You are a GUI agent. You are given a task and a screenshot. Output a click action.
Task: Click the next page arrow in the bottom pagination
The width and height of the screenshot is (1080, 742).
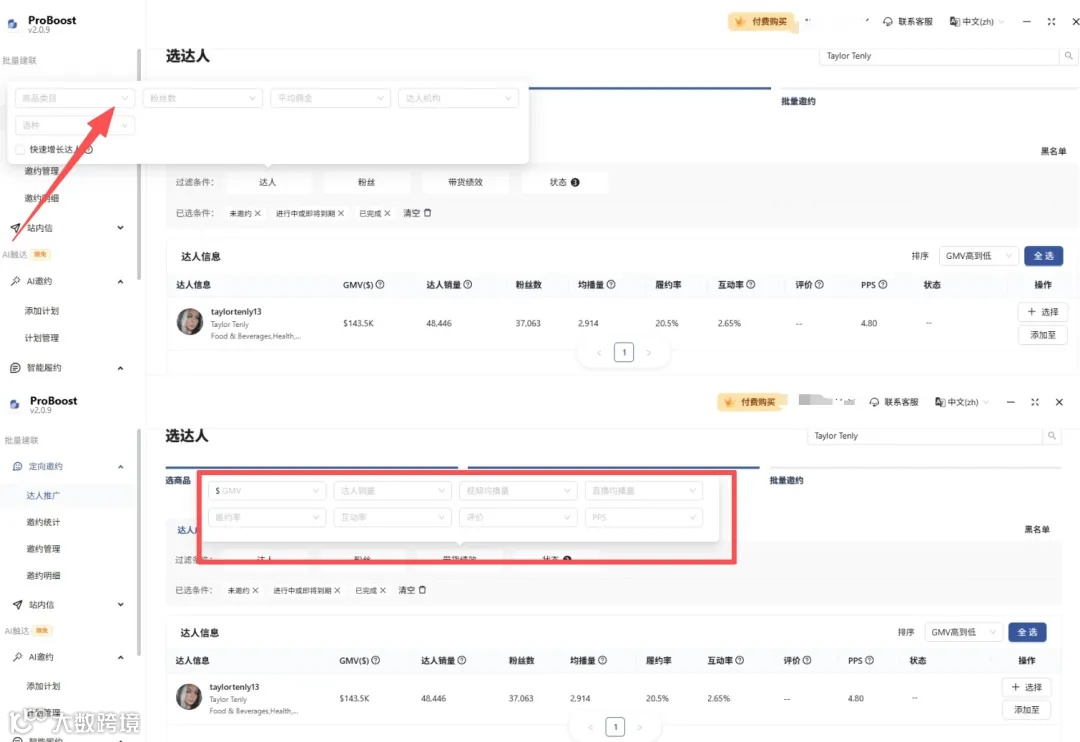(x=639, y=727)
